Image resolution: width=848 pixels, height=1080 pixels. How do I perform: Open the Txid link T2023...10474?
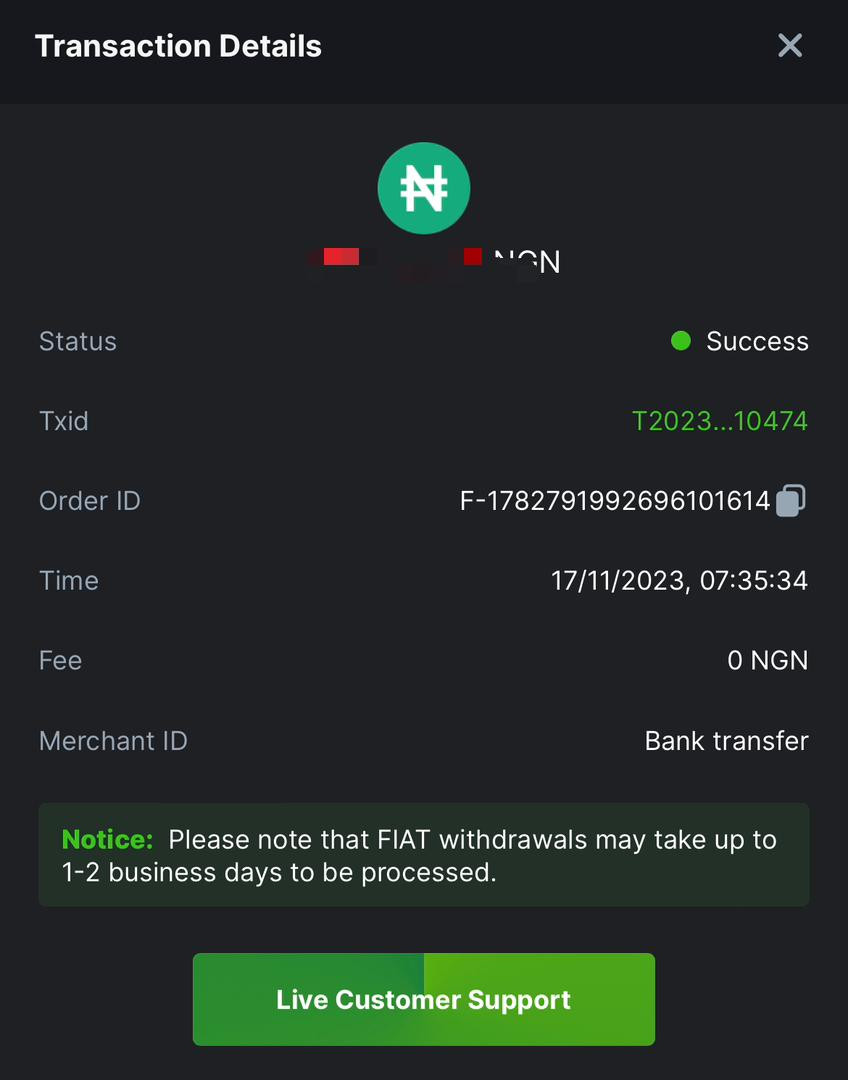tap(720, 421)
